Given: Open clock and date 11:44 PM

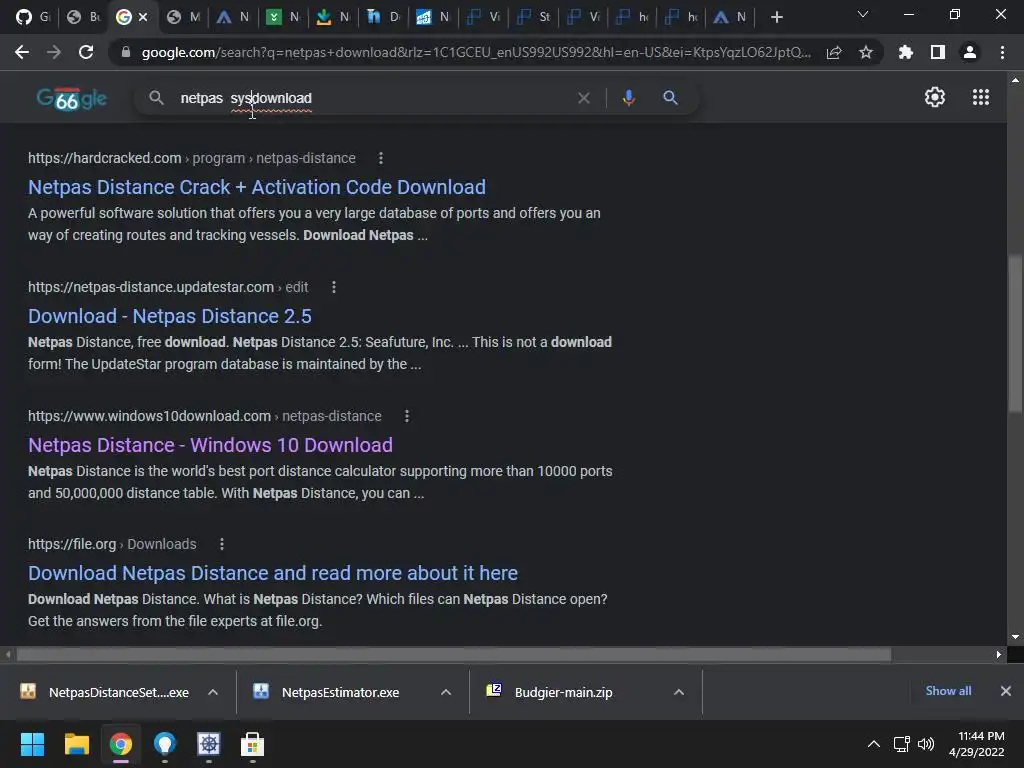Looking at the screenshot, I should (x=977, y=744).
